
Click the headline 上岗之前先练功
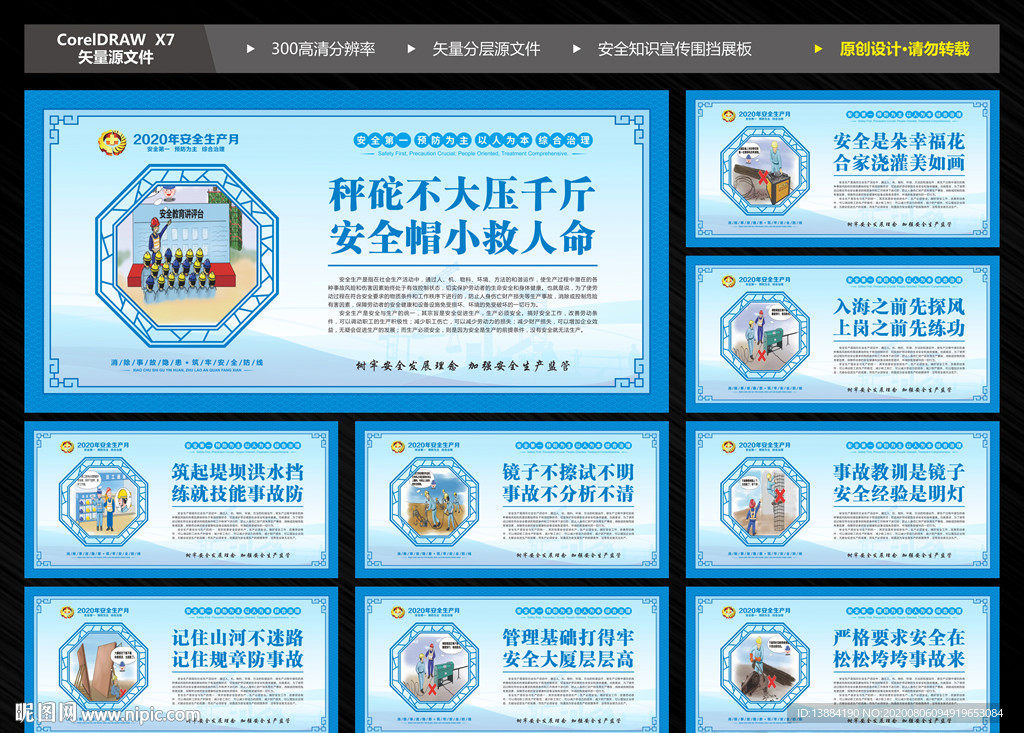(x=899, y=328)
